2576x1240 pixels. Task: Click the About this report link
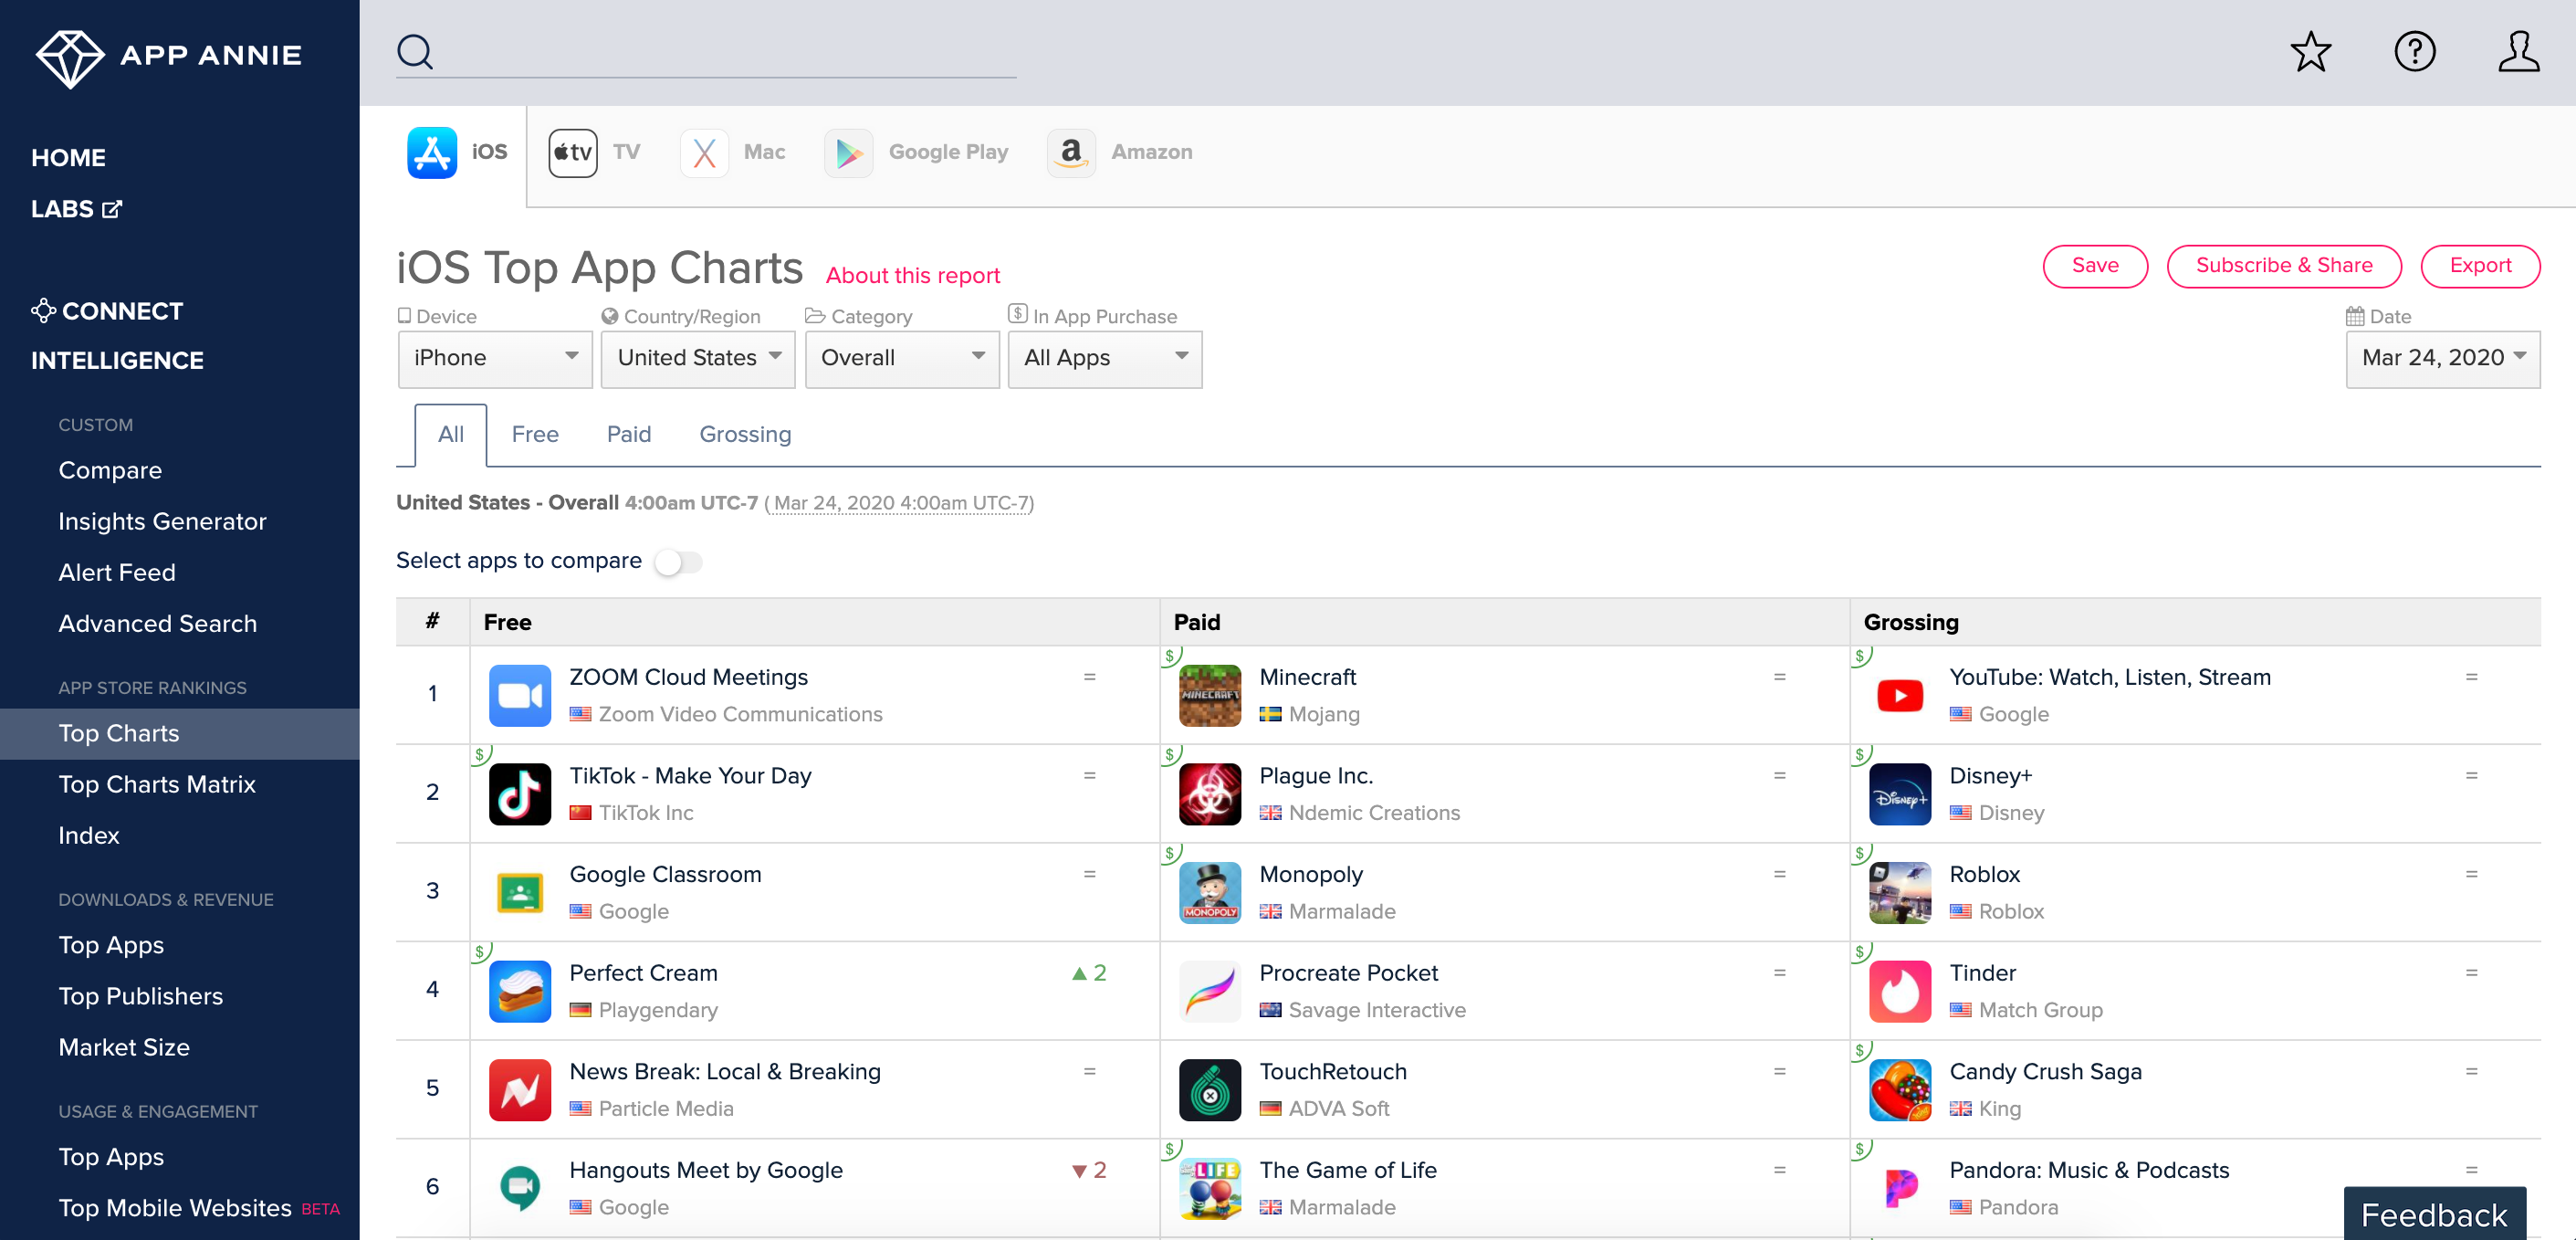[x=912, y=274]
